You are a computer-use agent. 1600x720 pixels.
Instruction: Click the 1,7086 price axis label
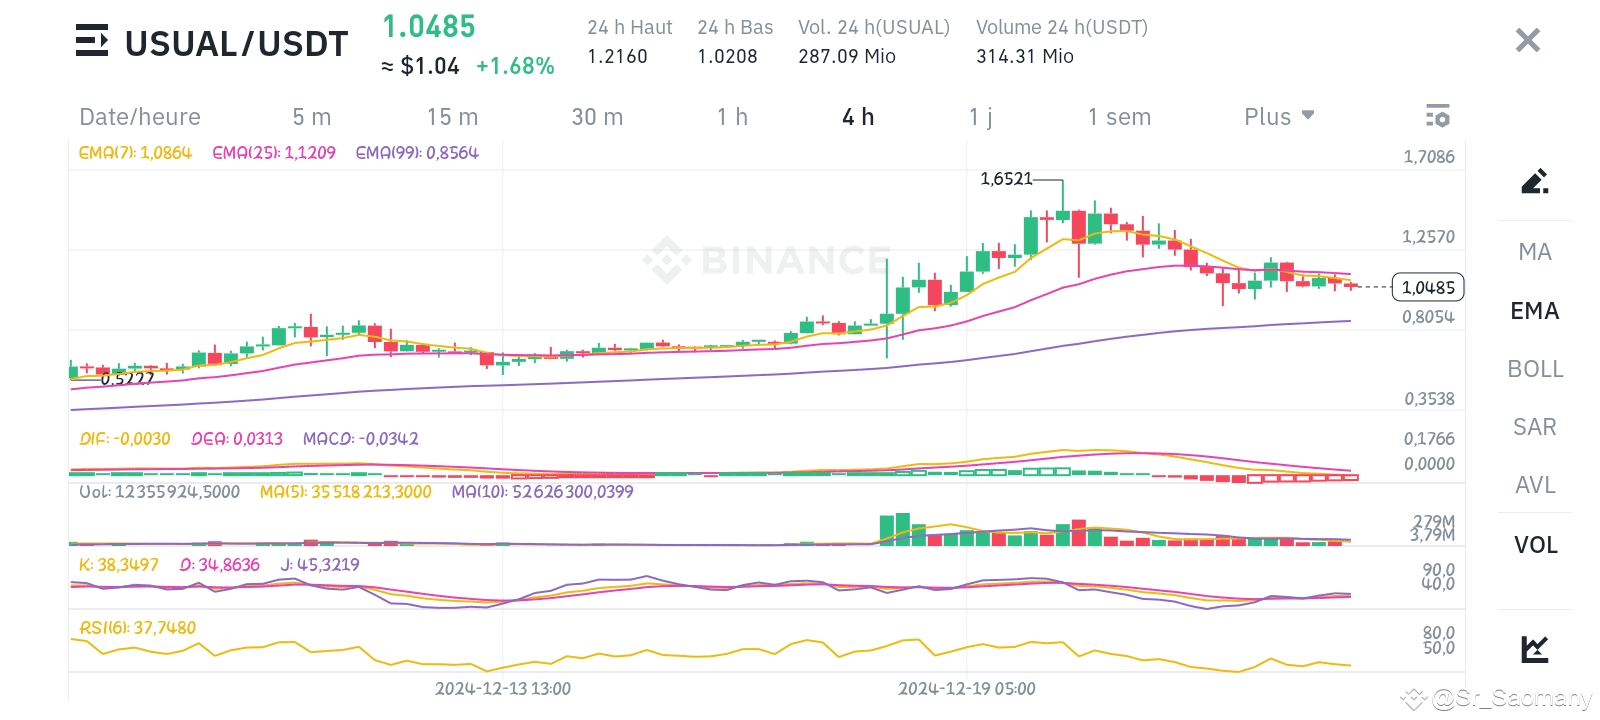(1429, 157)
